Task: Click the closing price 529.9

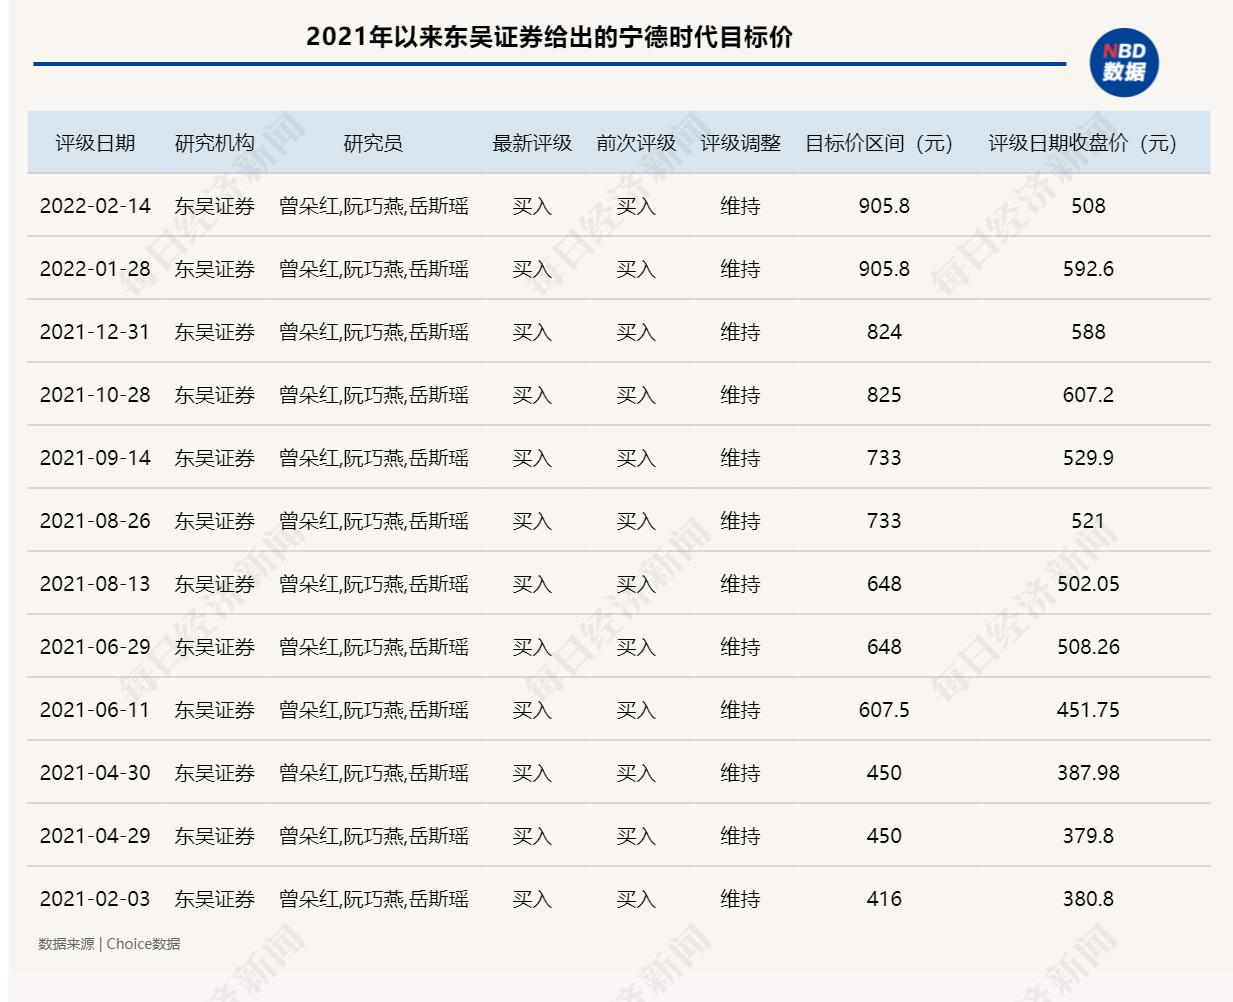Action: (x=1088, y=458)
